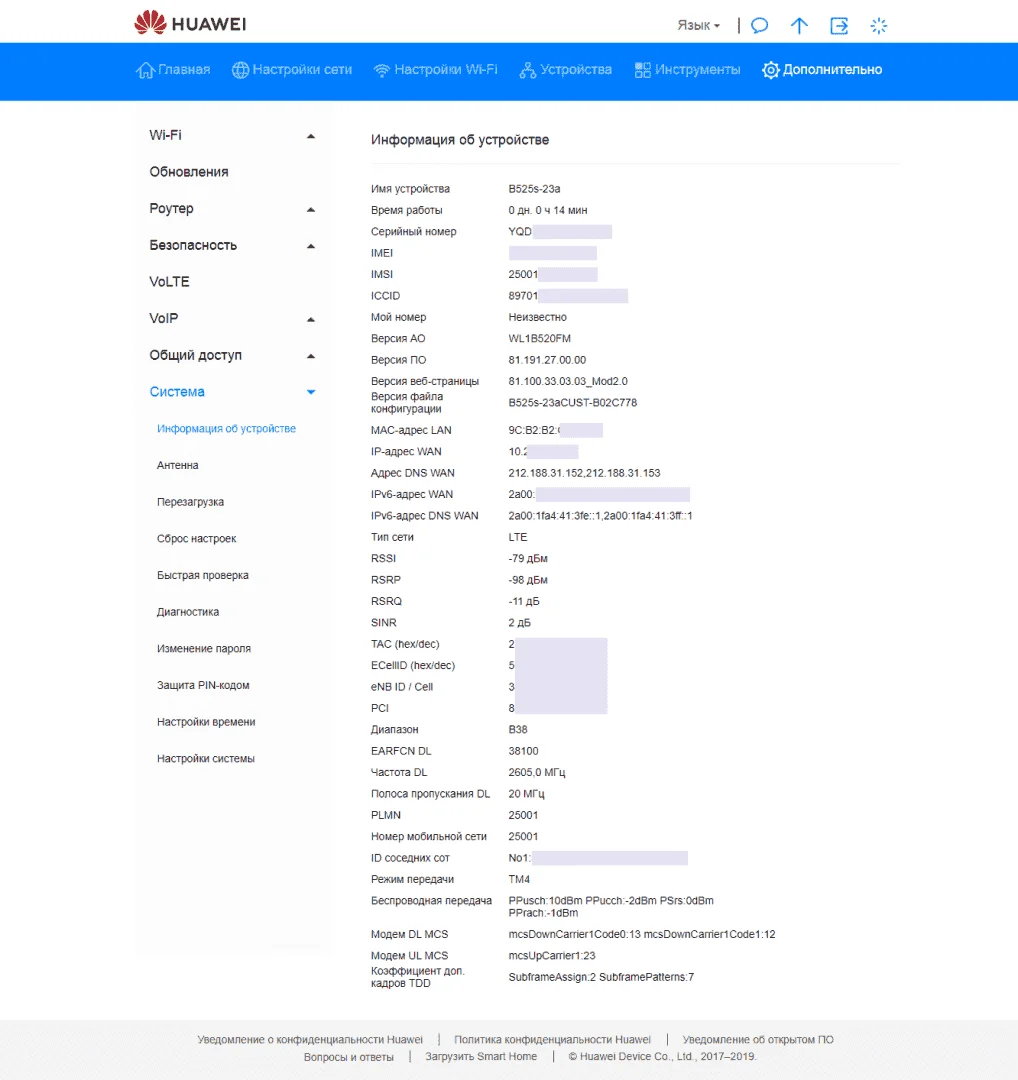
Task: Open the Антенна submenu item
Action: coord(178,465)
